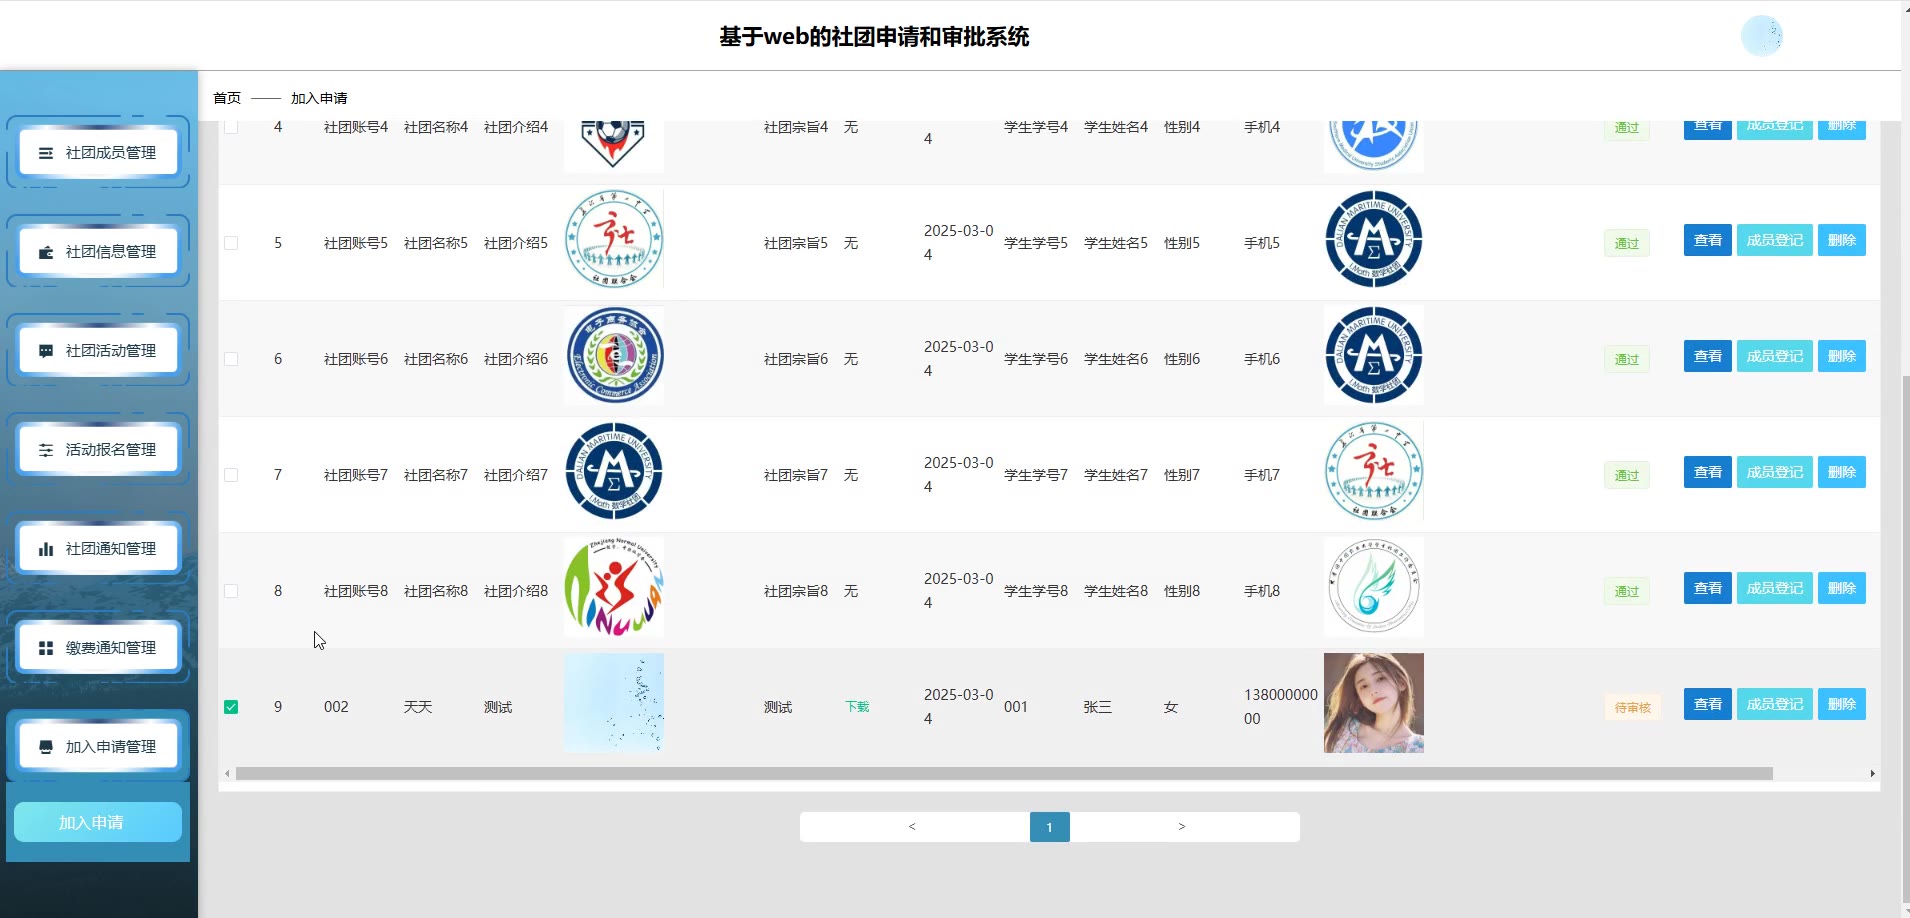
Task: Go to the next page arrow
Action: pyautogui.click(x=1182, y=827)
